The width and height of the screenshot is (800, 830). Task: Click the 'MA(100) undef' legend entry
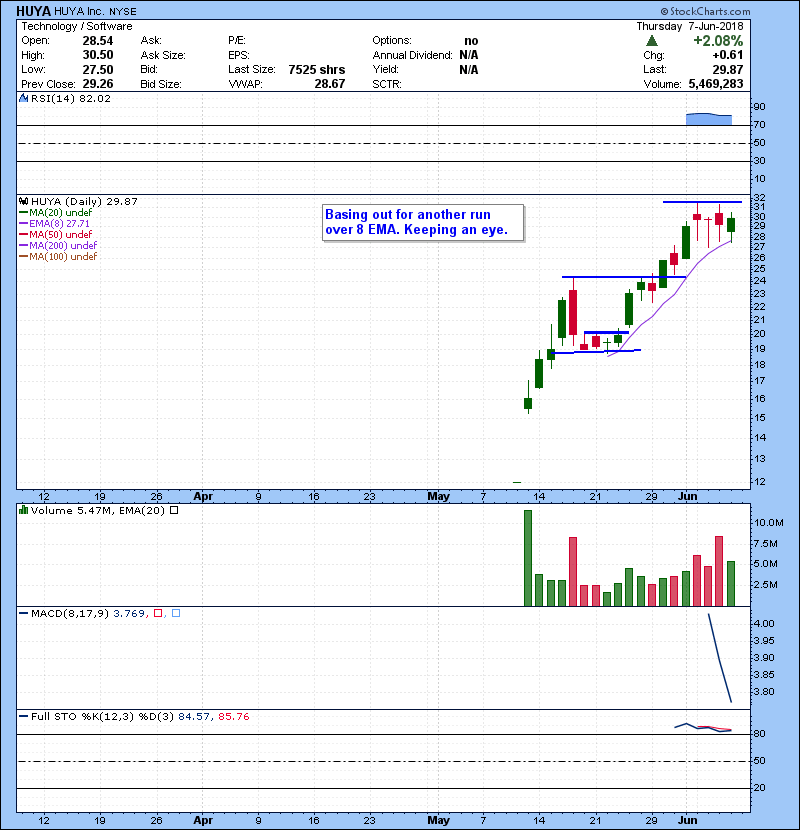pos(63,257)
